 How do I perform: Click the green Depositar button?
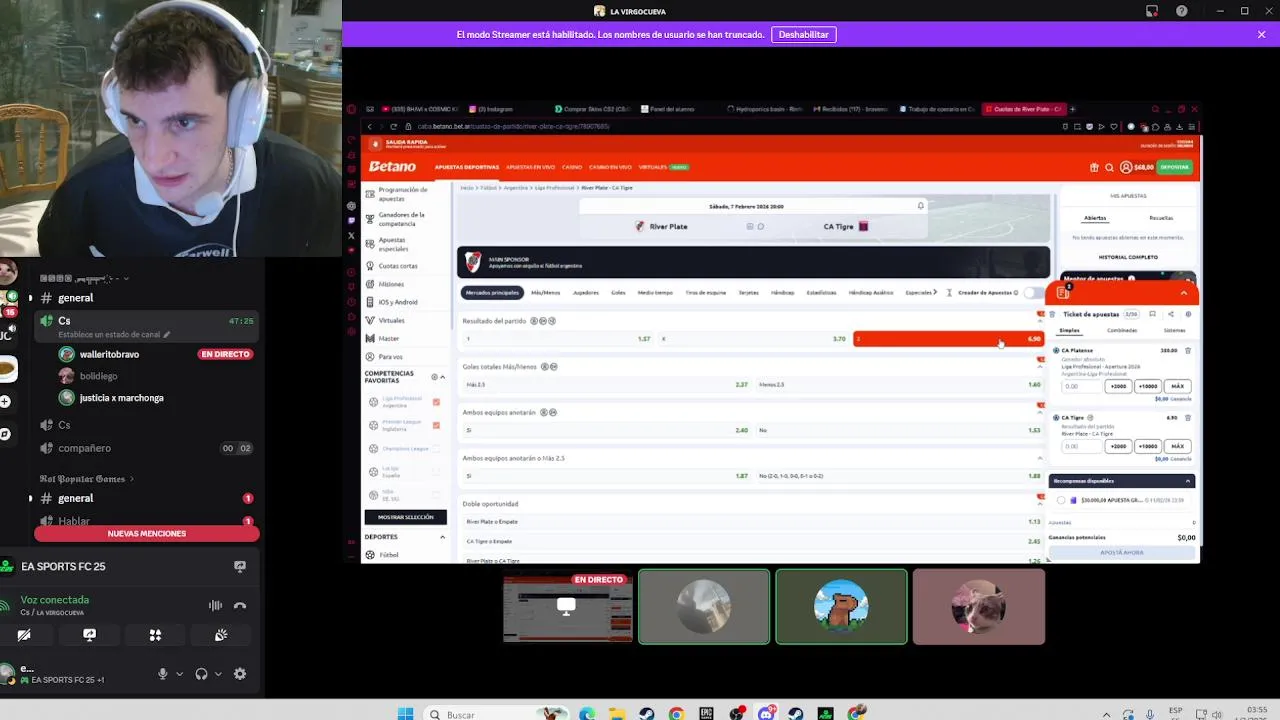coord(1175,167)
